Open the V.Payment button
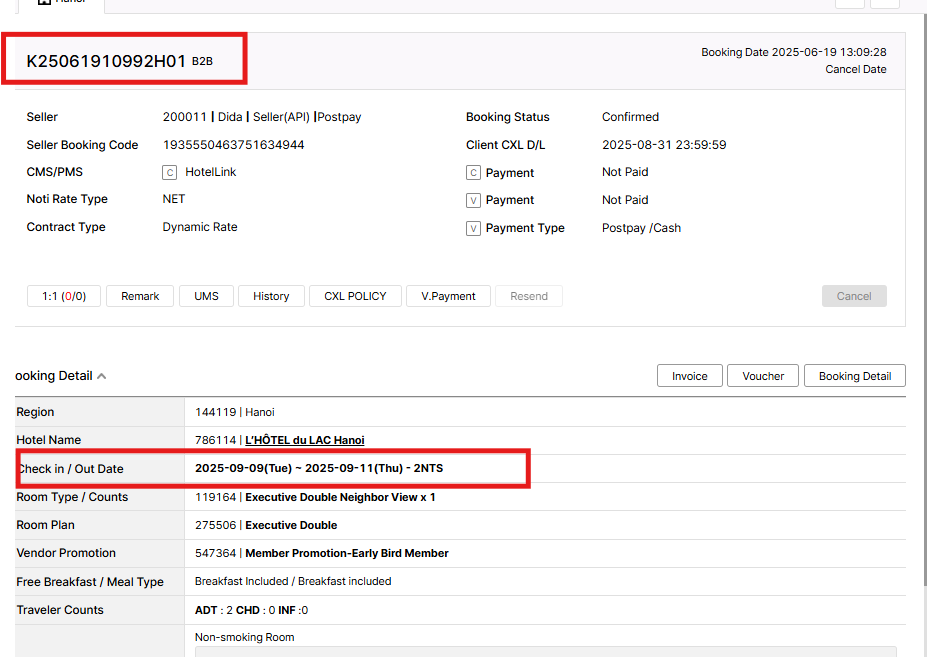This screenshot has width=927, height=657. (x=449, y=296)
